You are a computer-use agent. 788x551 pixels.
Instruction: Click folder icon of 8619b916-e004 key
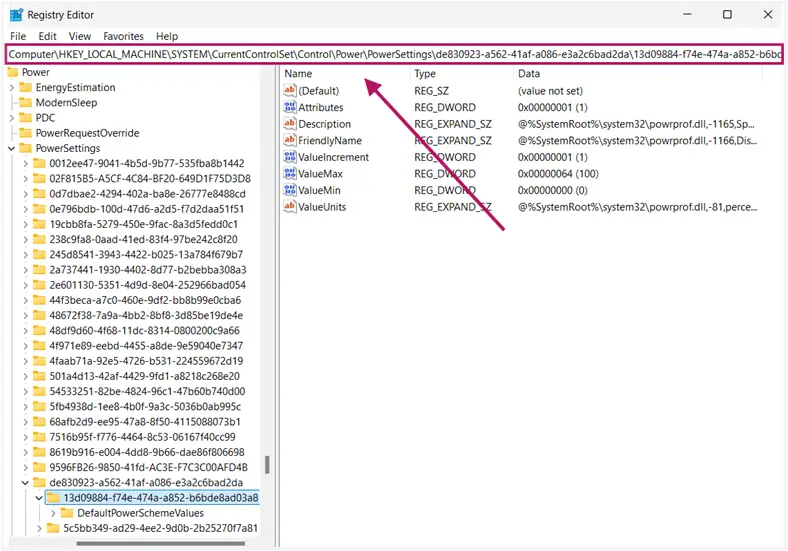(39, 452)
